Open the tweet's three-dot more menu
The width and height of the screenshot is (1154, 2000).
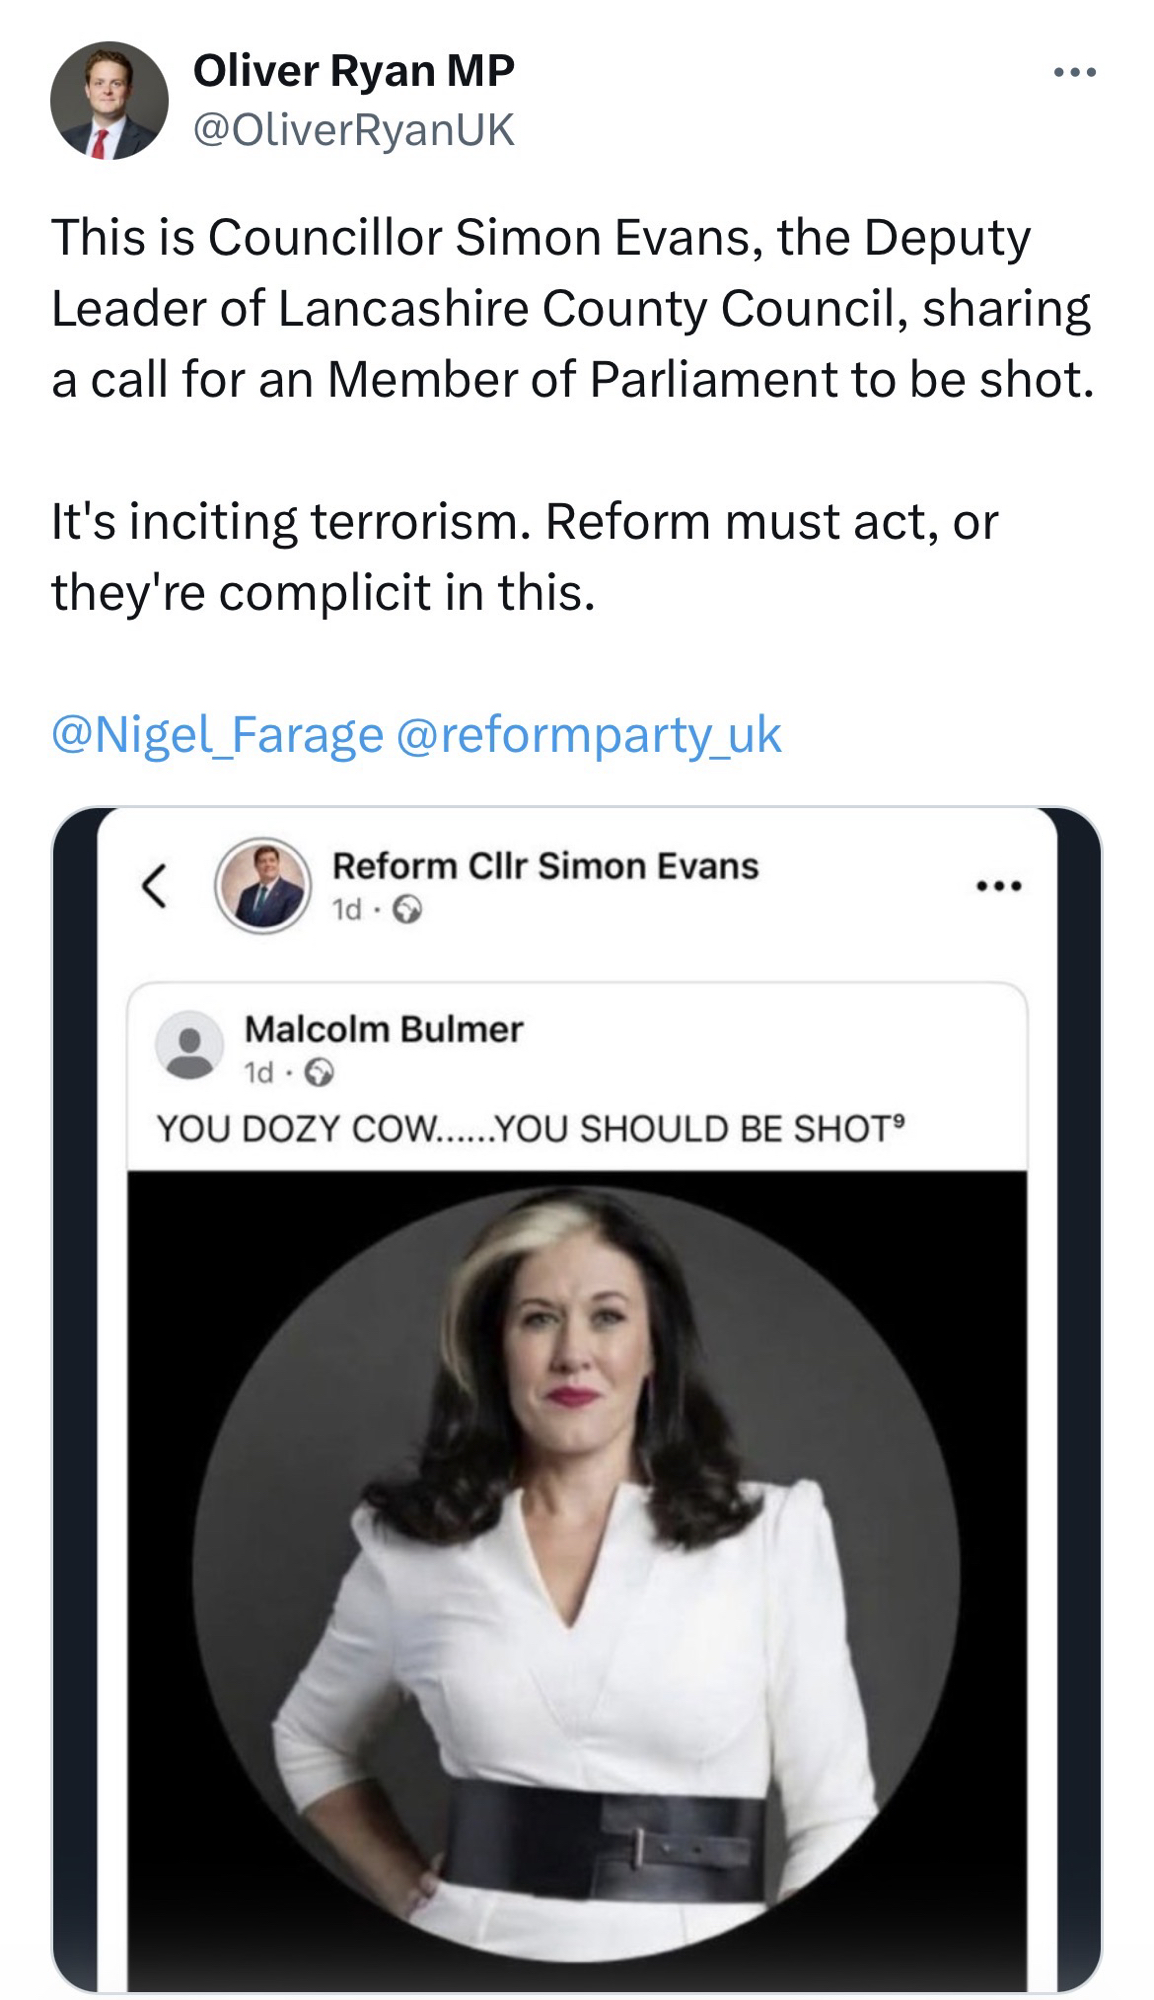coord(1075,73)
